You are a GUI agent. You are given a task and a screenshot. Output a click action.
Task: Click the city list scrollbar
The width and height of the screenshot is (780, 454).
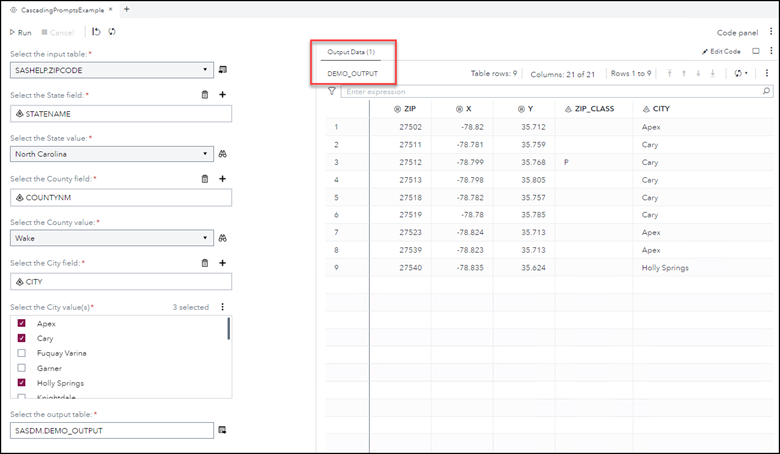pos(228,329)
